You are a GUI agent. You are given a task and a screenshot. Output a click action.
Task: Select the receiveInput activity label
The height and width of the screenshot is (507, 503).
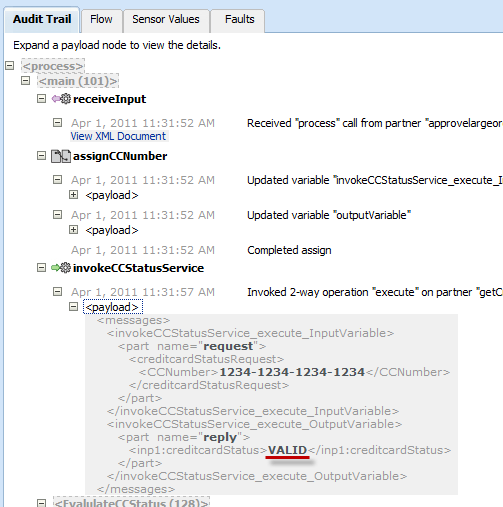[x=109, y=99]
